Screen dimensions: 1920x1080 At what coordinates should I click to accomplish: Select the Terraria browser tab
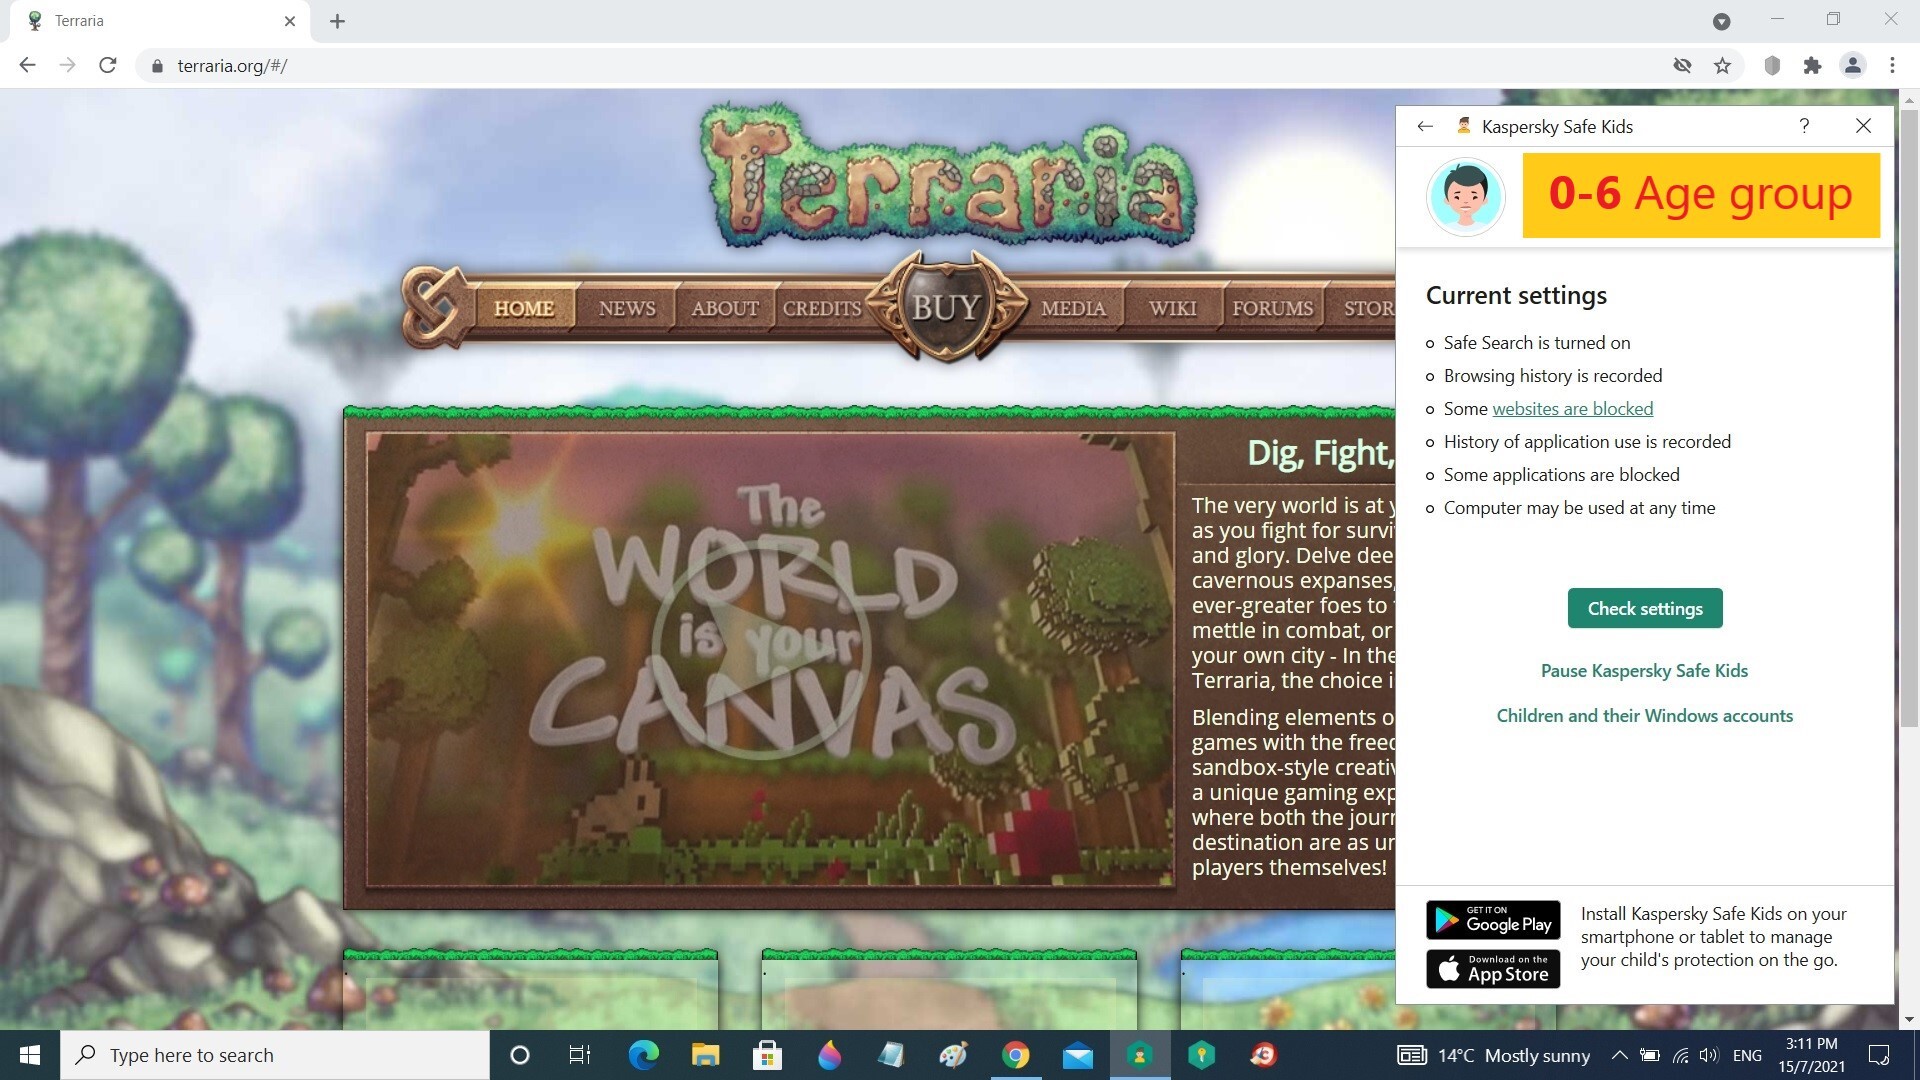[x=160, y=21]
